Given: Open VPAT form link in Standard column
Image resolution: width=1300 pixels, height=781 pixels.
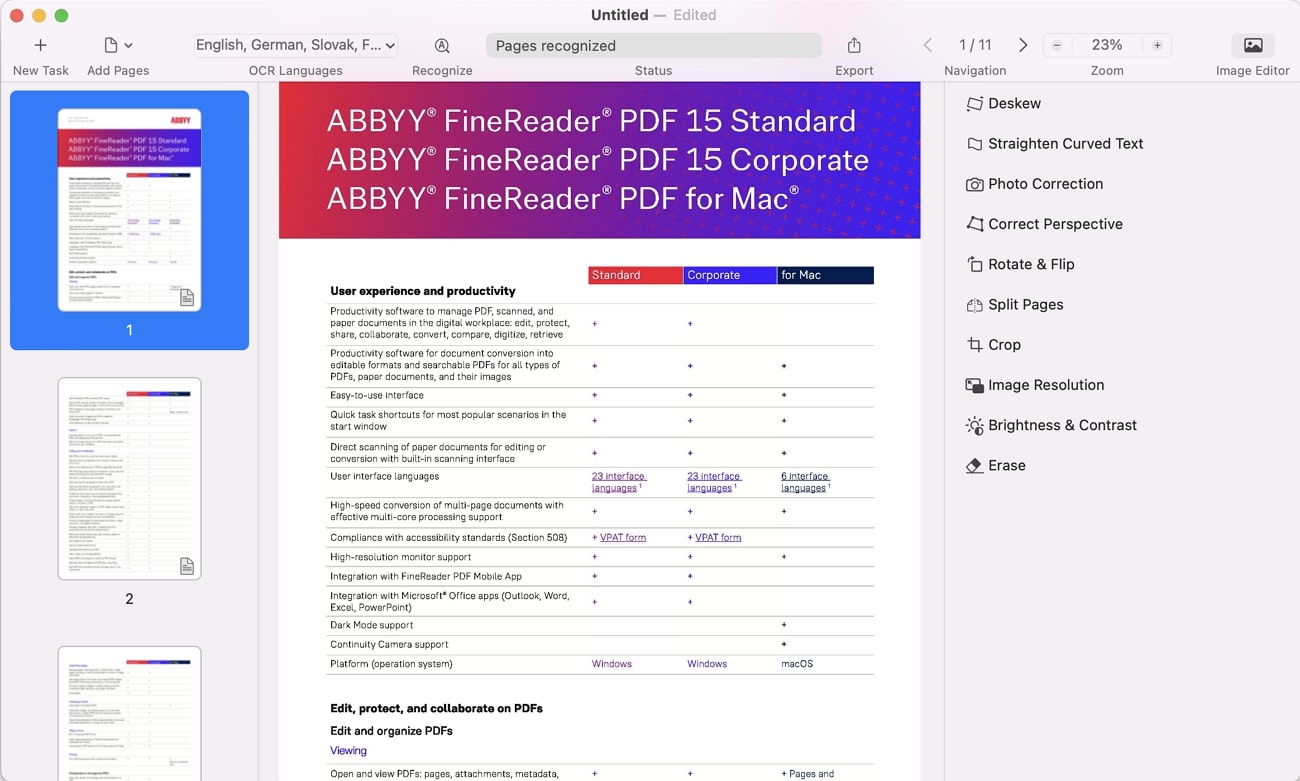Looking at the screenshot, I should click(623, 537).
